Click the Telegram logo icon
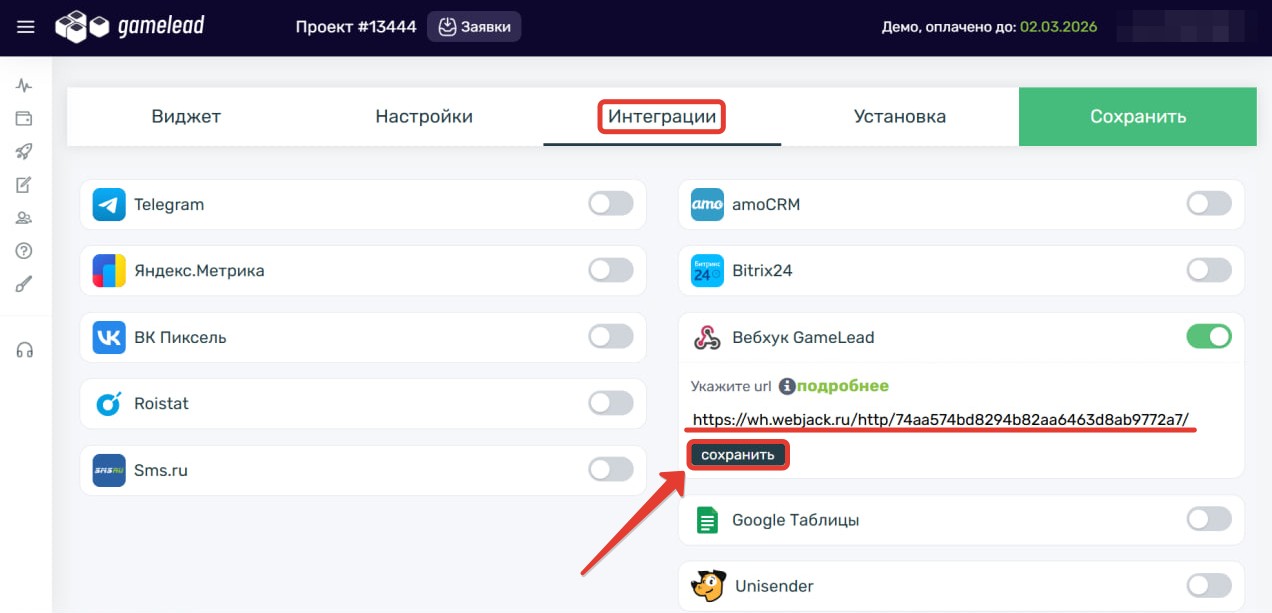The image size is (1272, 613). point(109,204)
